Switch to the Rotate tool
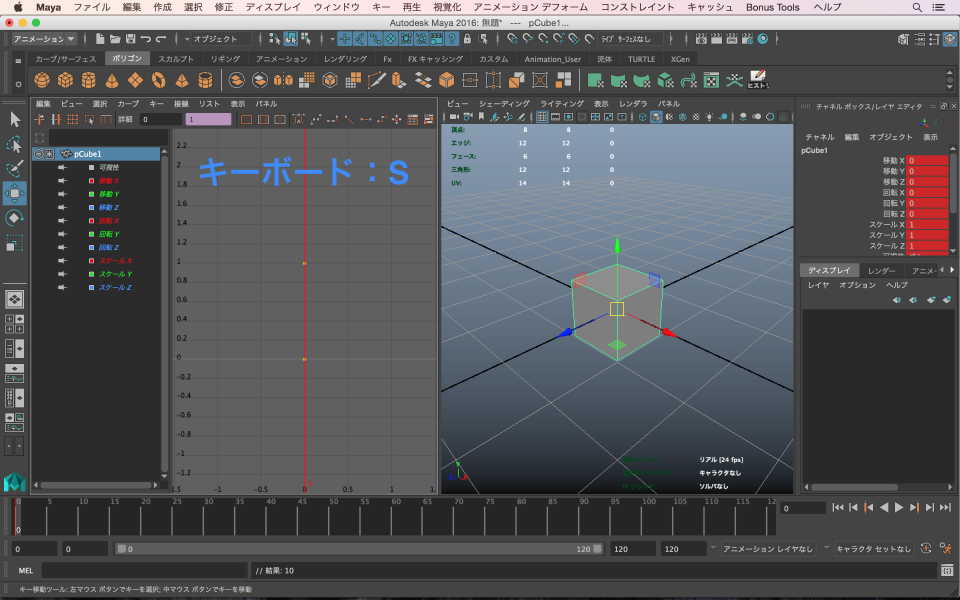Screen dimensions: 960x600 point(15,218)
